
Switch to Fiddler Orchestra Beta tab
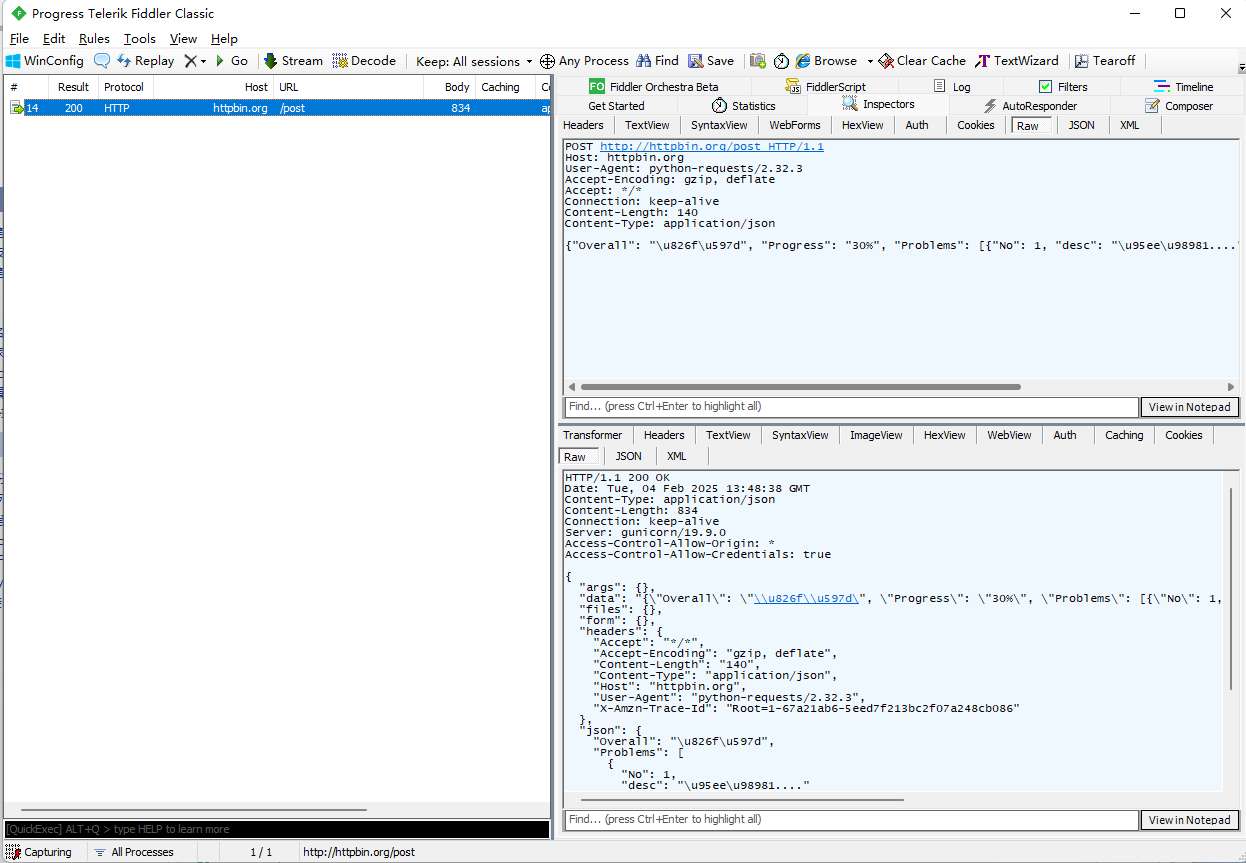(x=654, y=87)
